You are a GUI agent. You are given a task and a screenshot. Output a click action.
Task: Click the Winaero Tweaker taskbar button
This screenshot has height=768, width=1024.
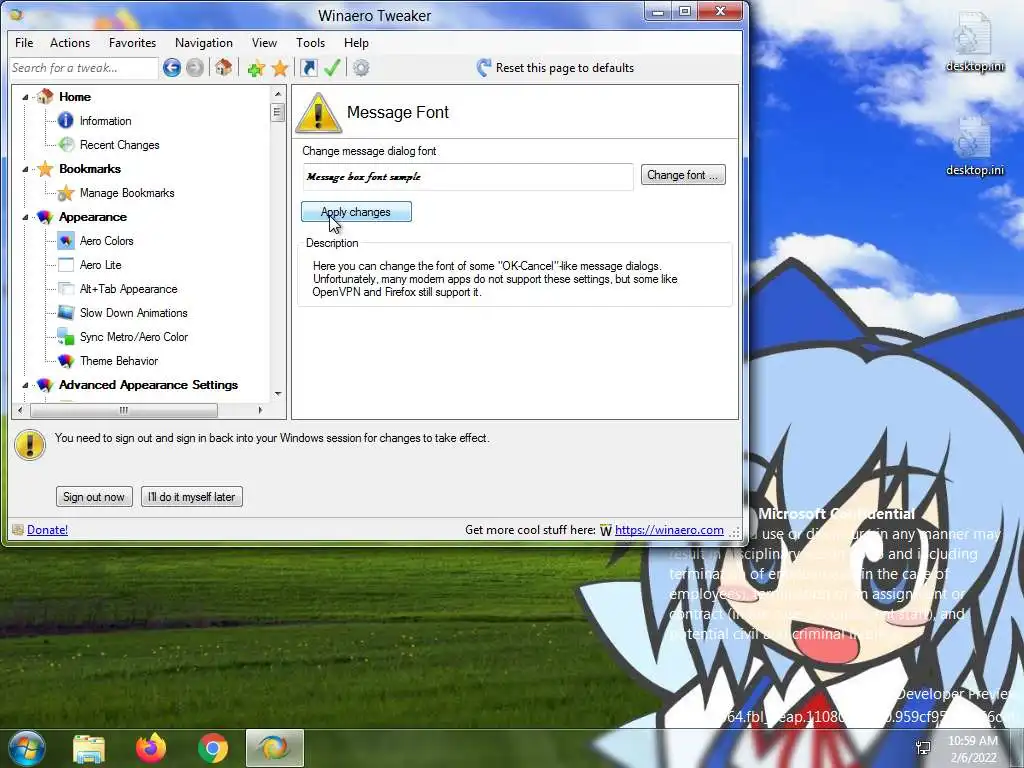tap(275, 748)
